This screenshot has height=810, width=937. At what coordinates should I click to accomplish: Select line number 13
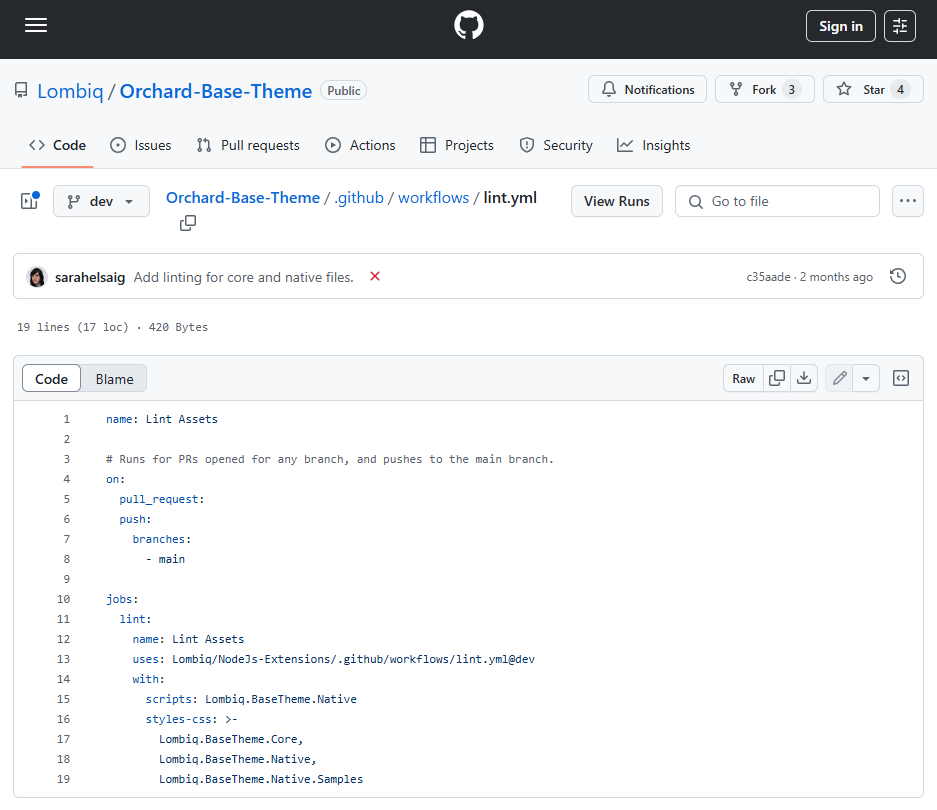[x=63, y=659]
